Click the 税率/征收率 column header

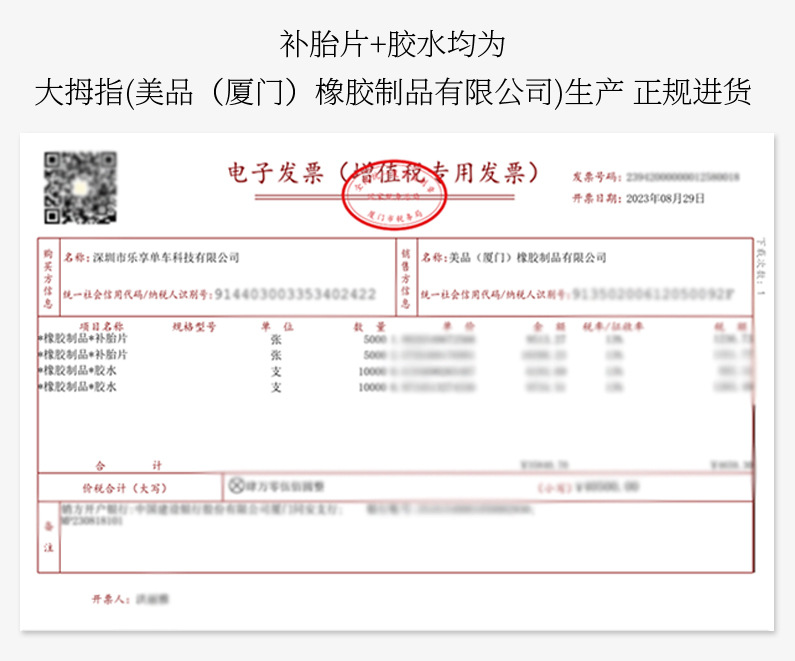click(x=613, y=326)
